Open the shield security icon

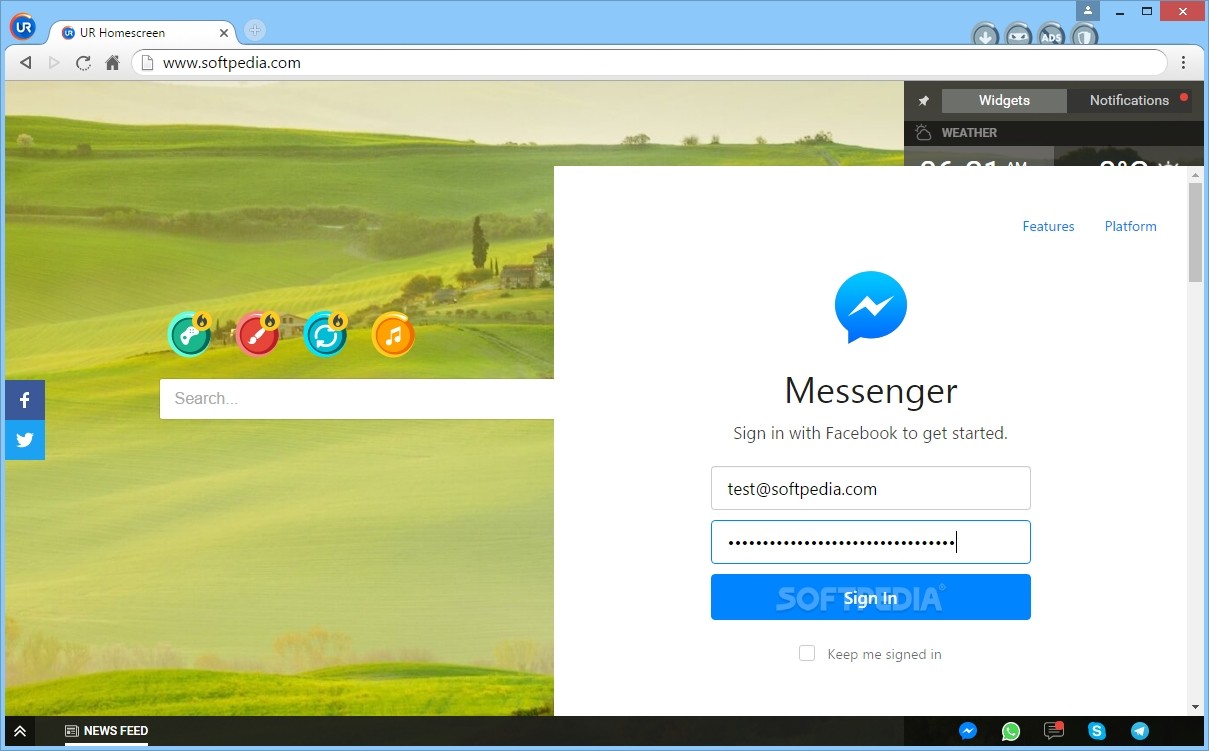pos(1084,37)
